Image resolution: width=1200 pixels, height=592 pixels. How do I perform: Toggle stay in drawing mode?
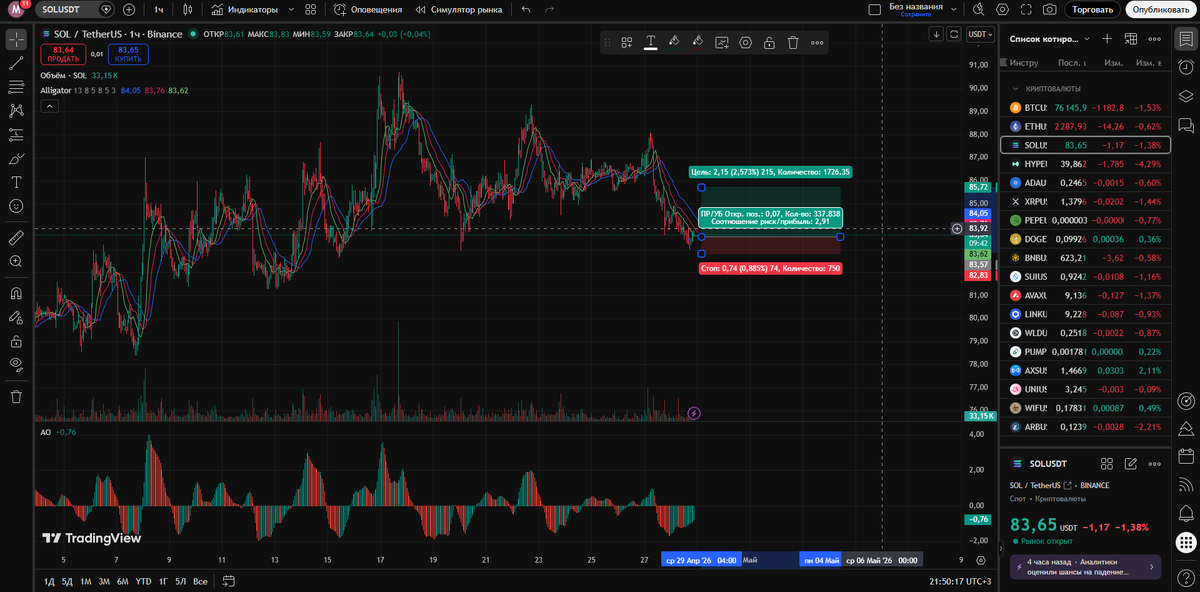(16, 317)
